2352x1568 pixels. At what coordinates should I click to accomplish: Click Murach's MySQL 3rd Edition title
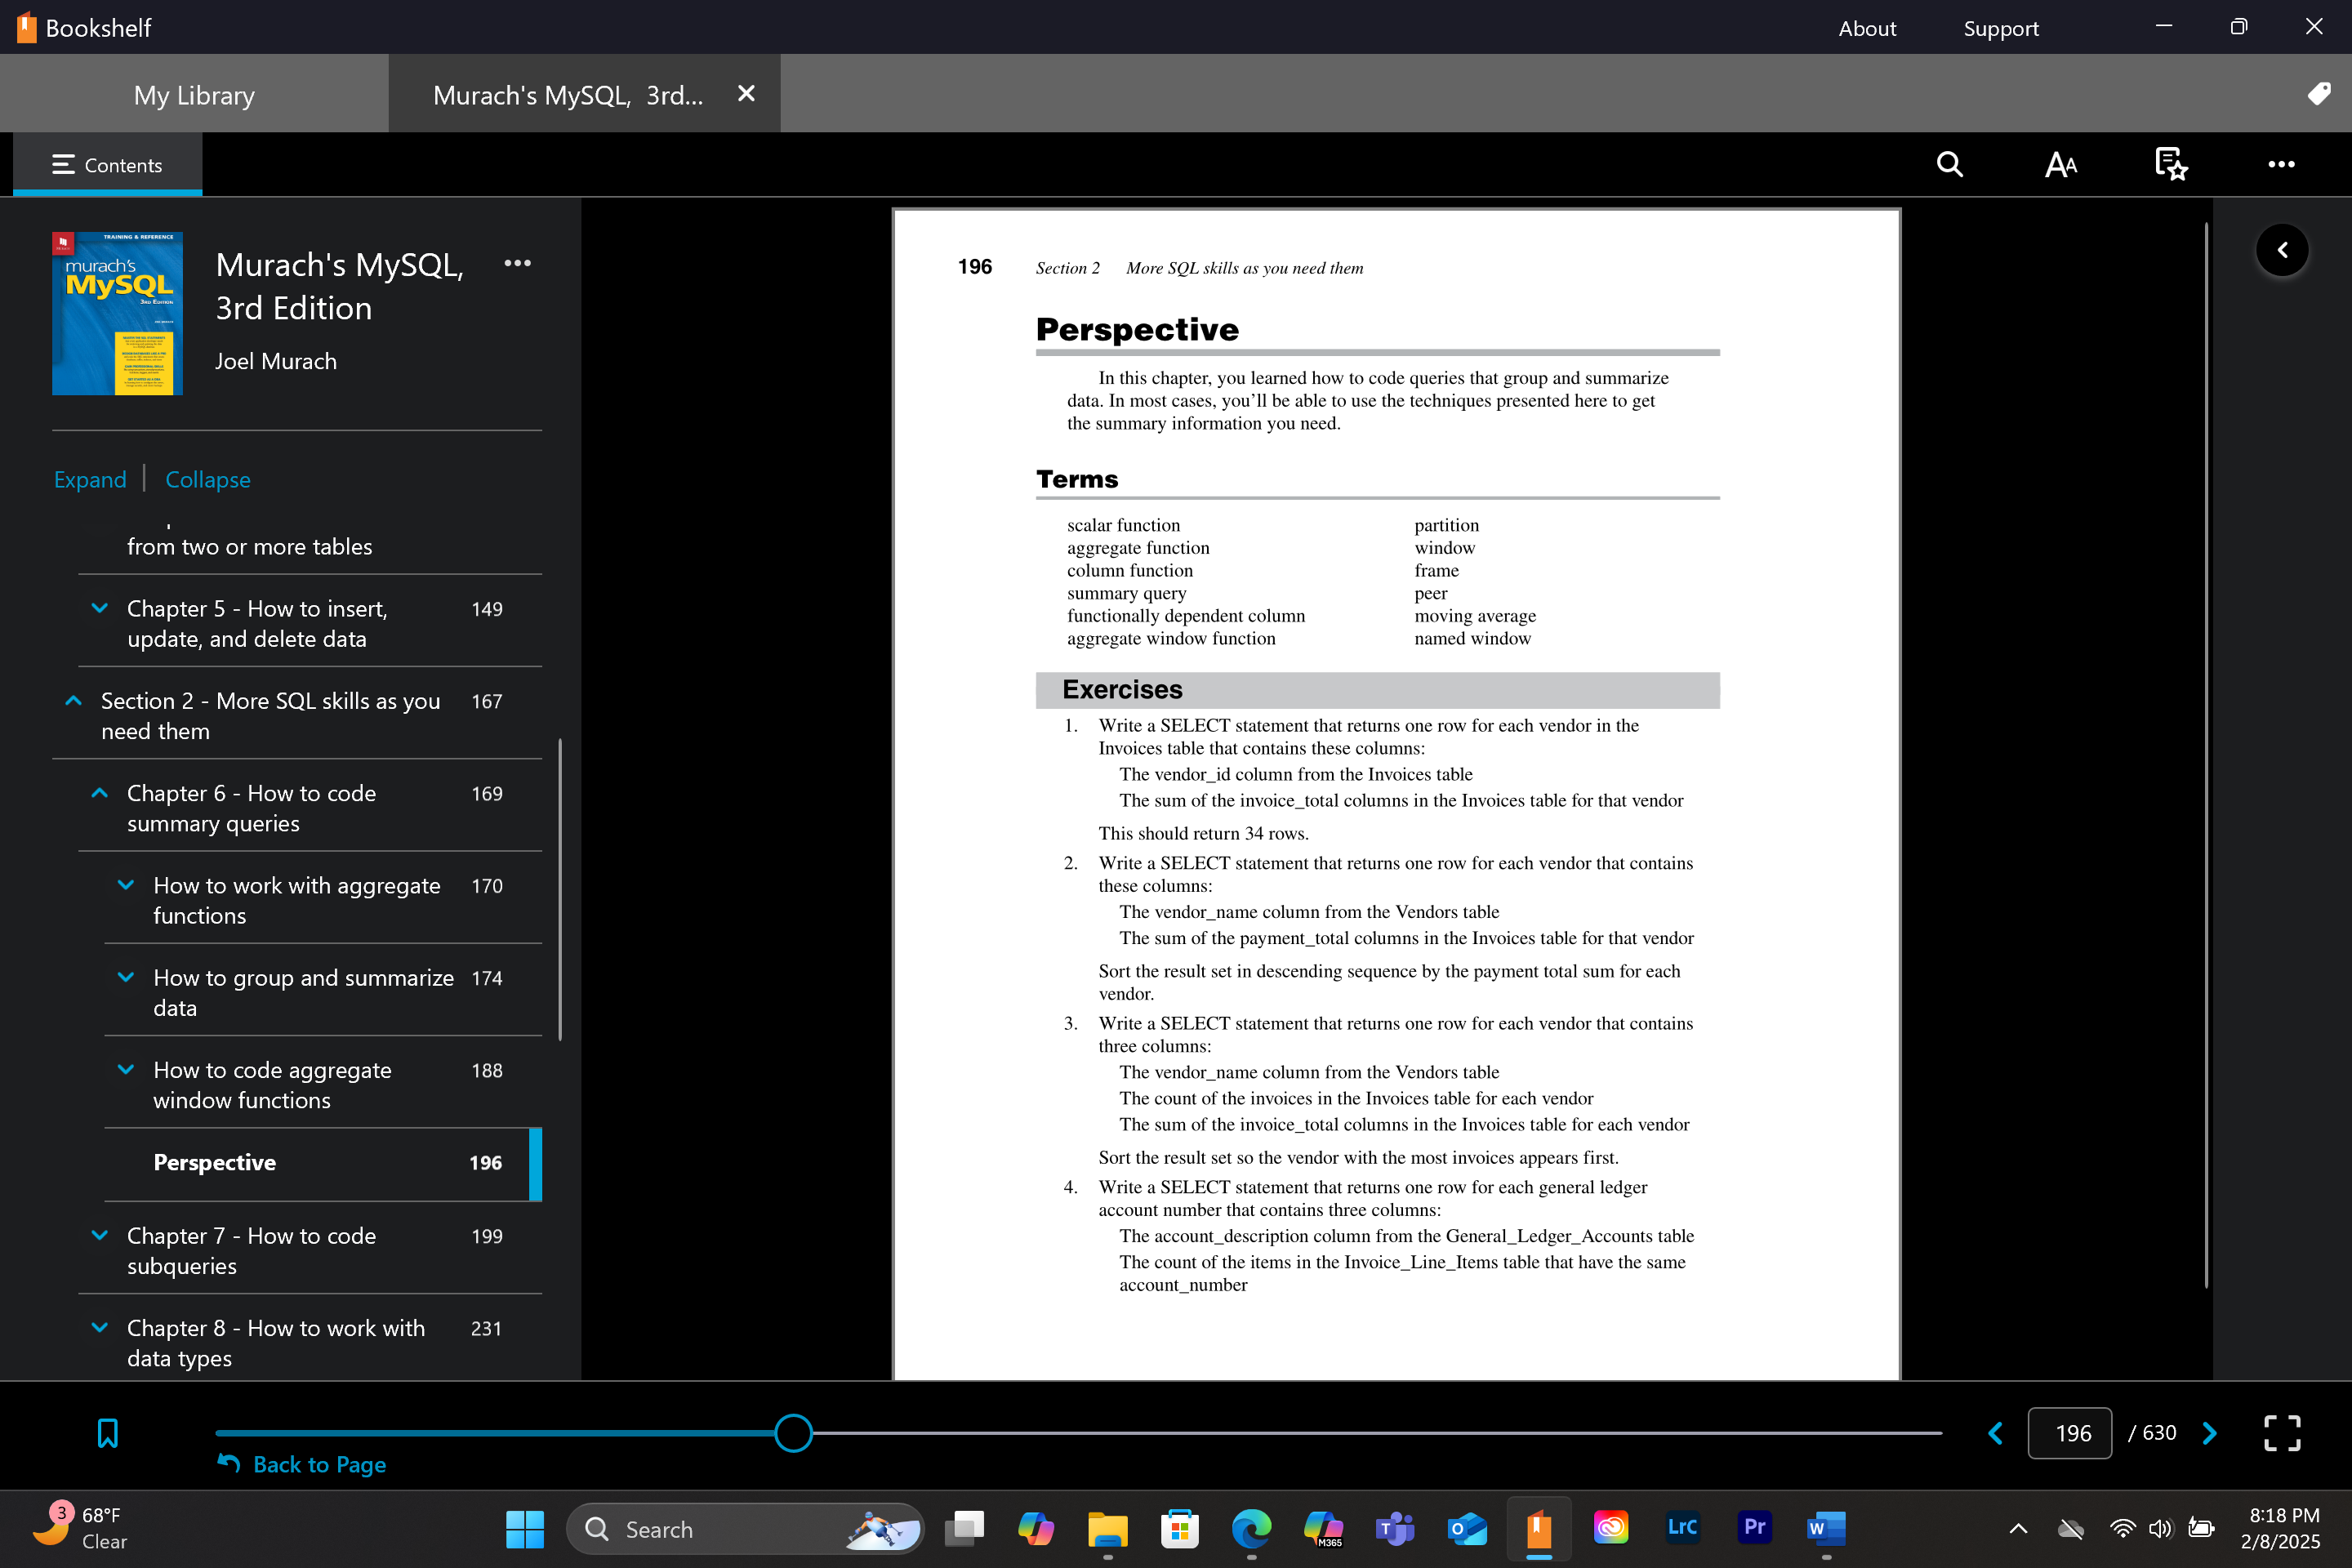click(340, 286)
